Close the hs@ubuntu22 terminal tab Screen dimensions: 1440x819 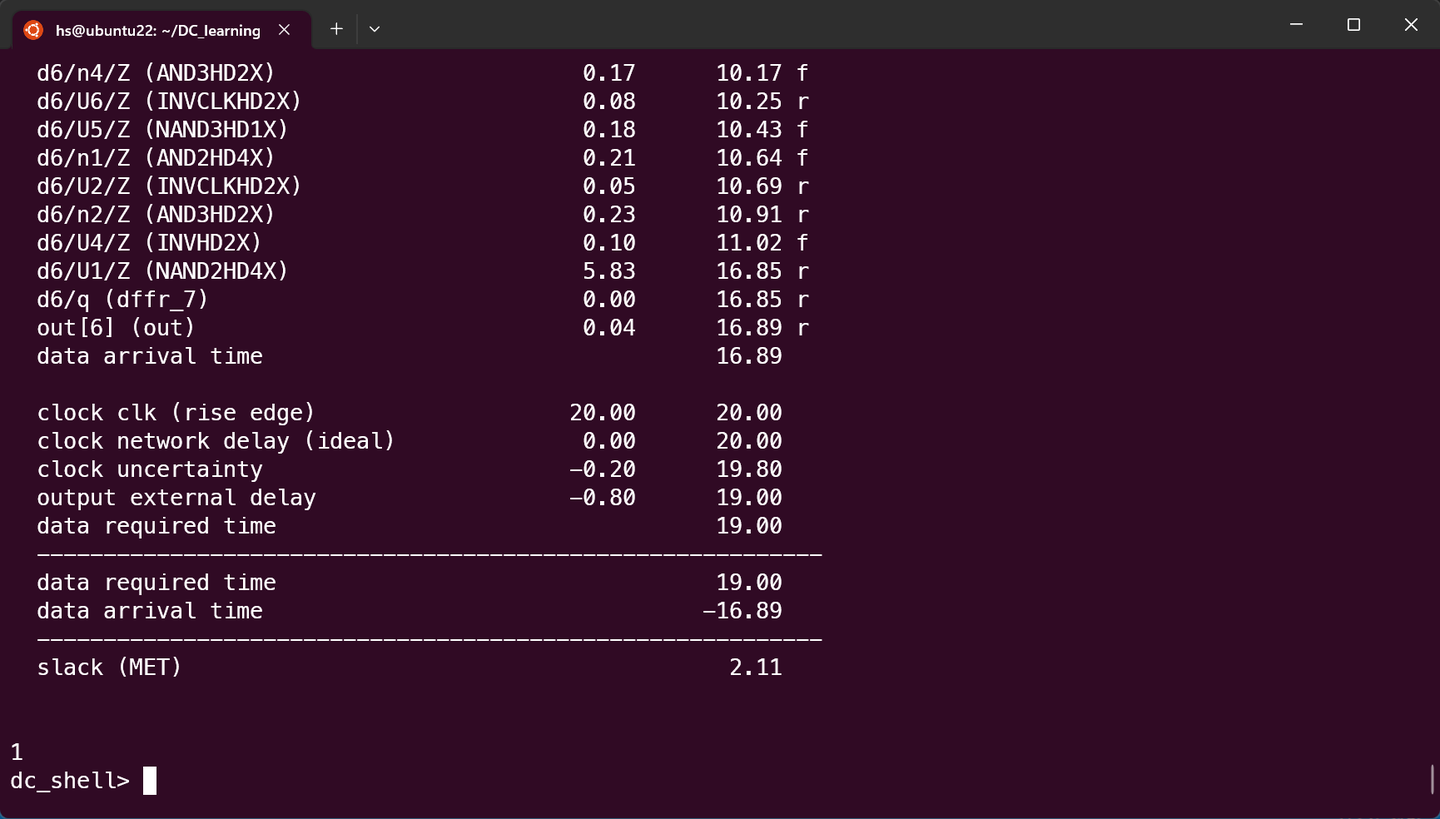point(284,30)
